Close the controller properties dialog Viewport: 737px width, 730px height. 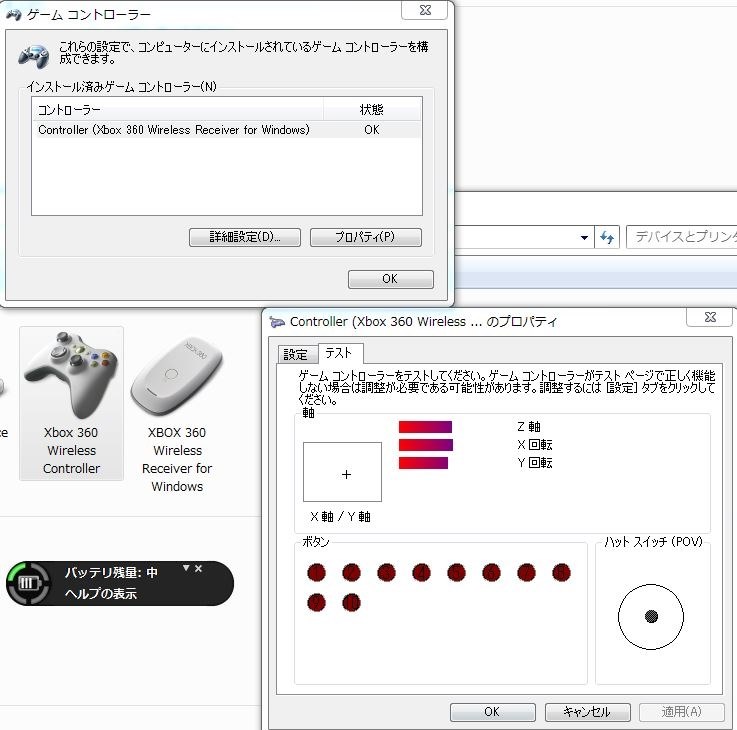tap(710, 317)
